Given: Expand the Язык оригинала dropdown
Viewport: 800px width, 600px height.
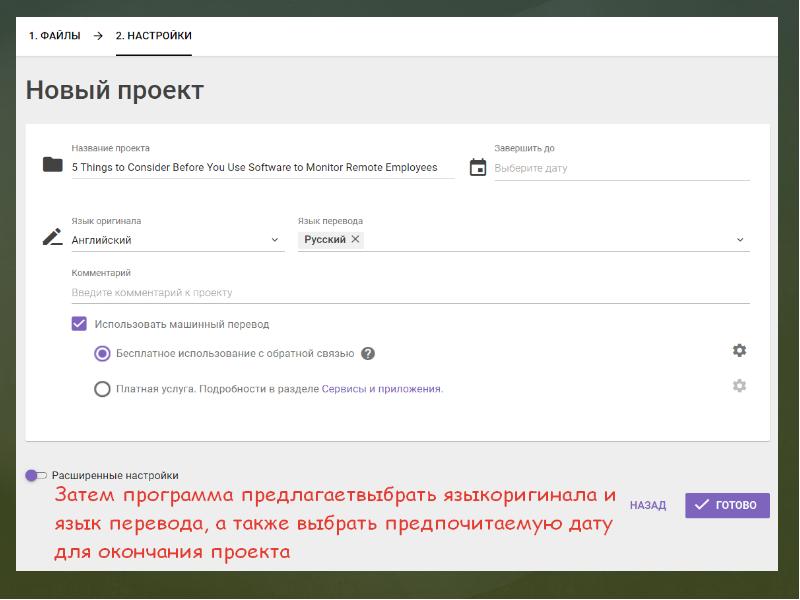Looking at the screenshot, I should [276, 240].
